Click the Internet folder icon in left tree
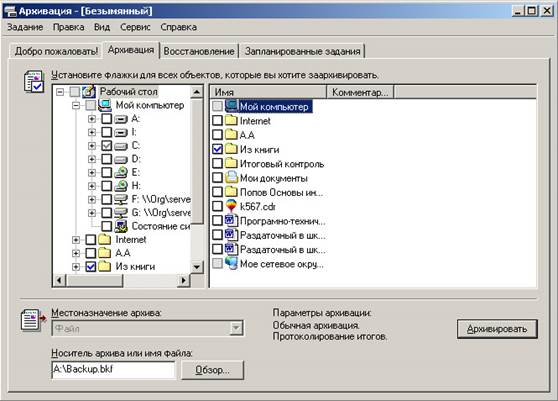The image size is (558, 401). [105, 239]
